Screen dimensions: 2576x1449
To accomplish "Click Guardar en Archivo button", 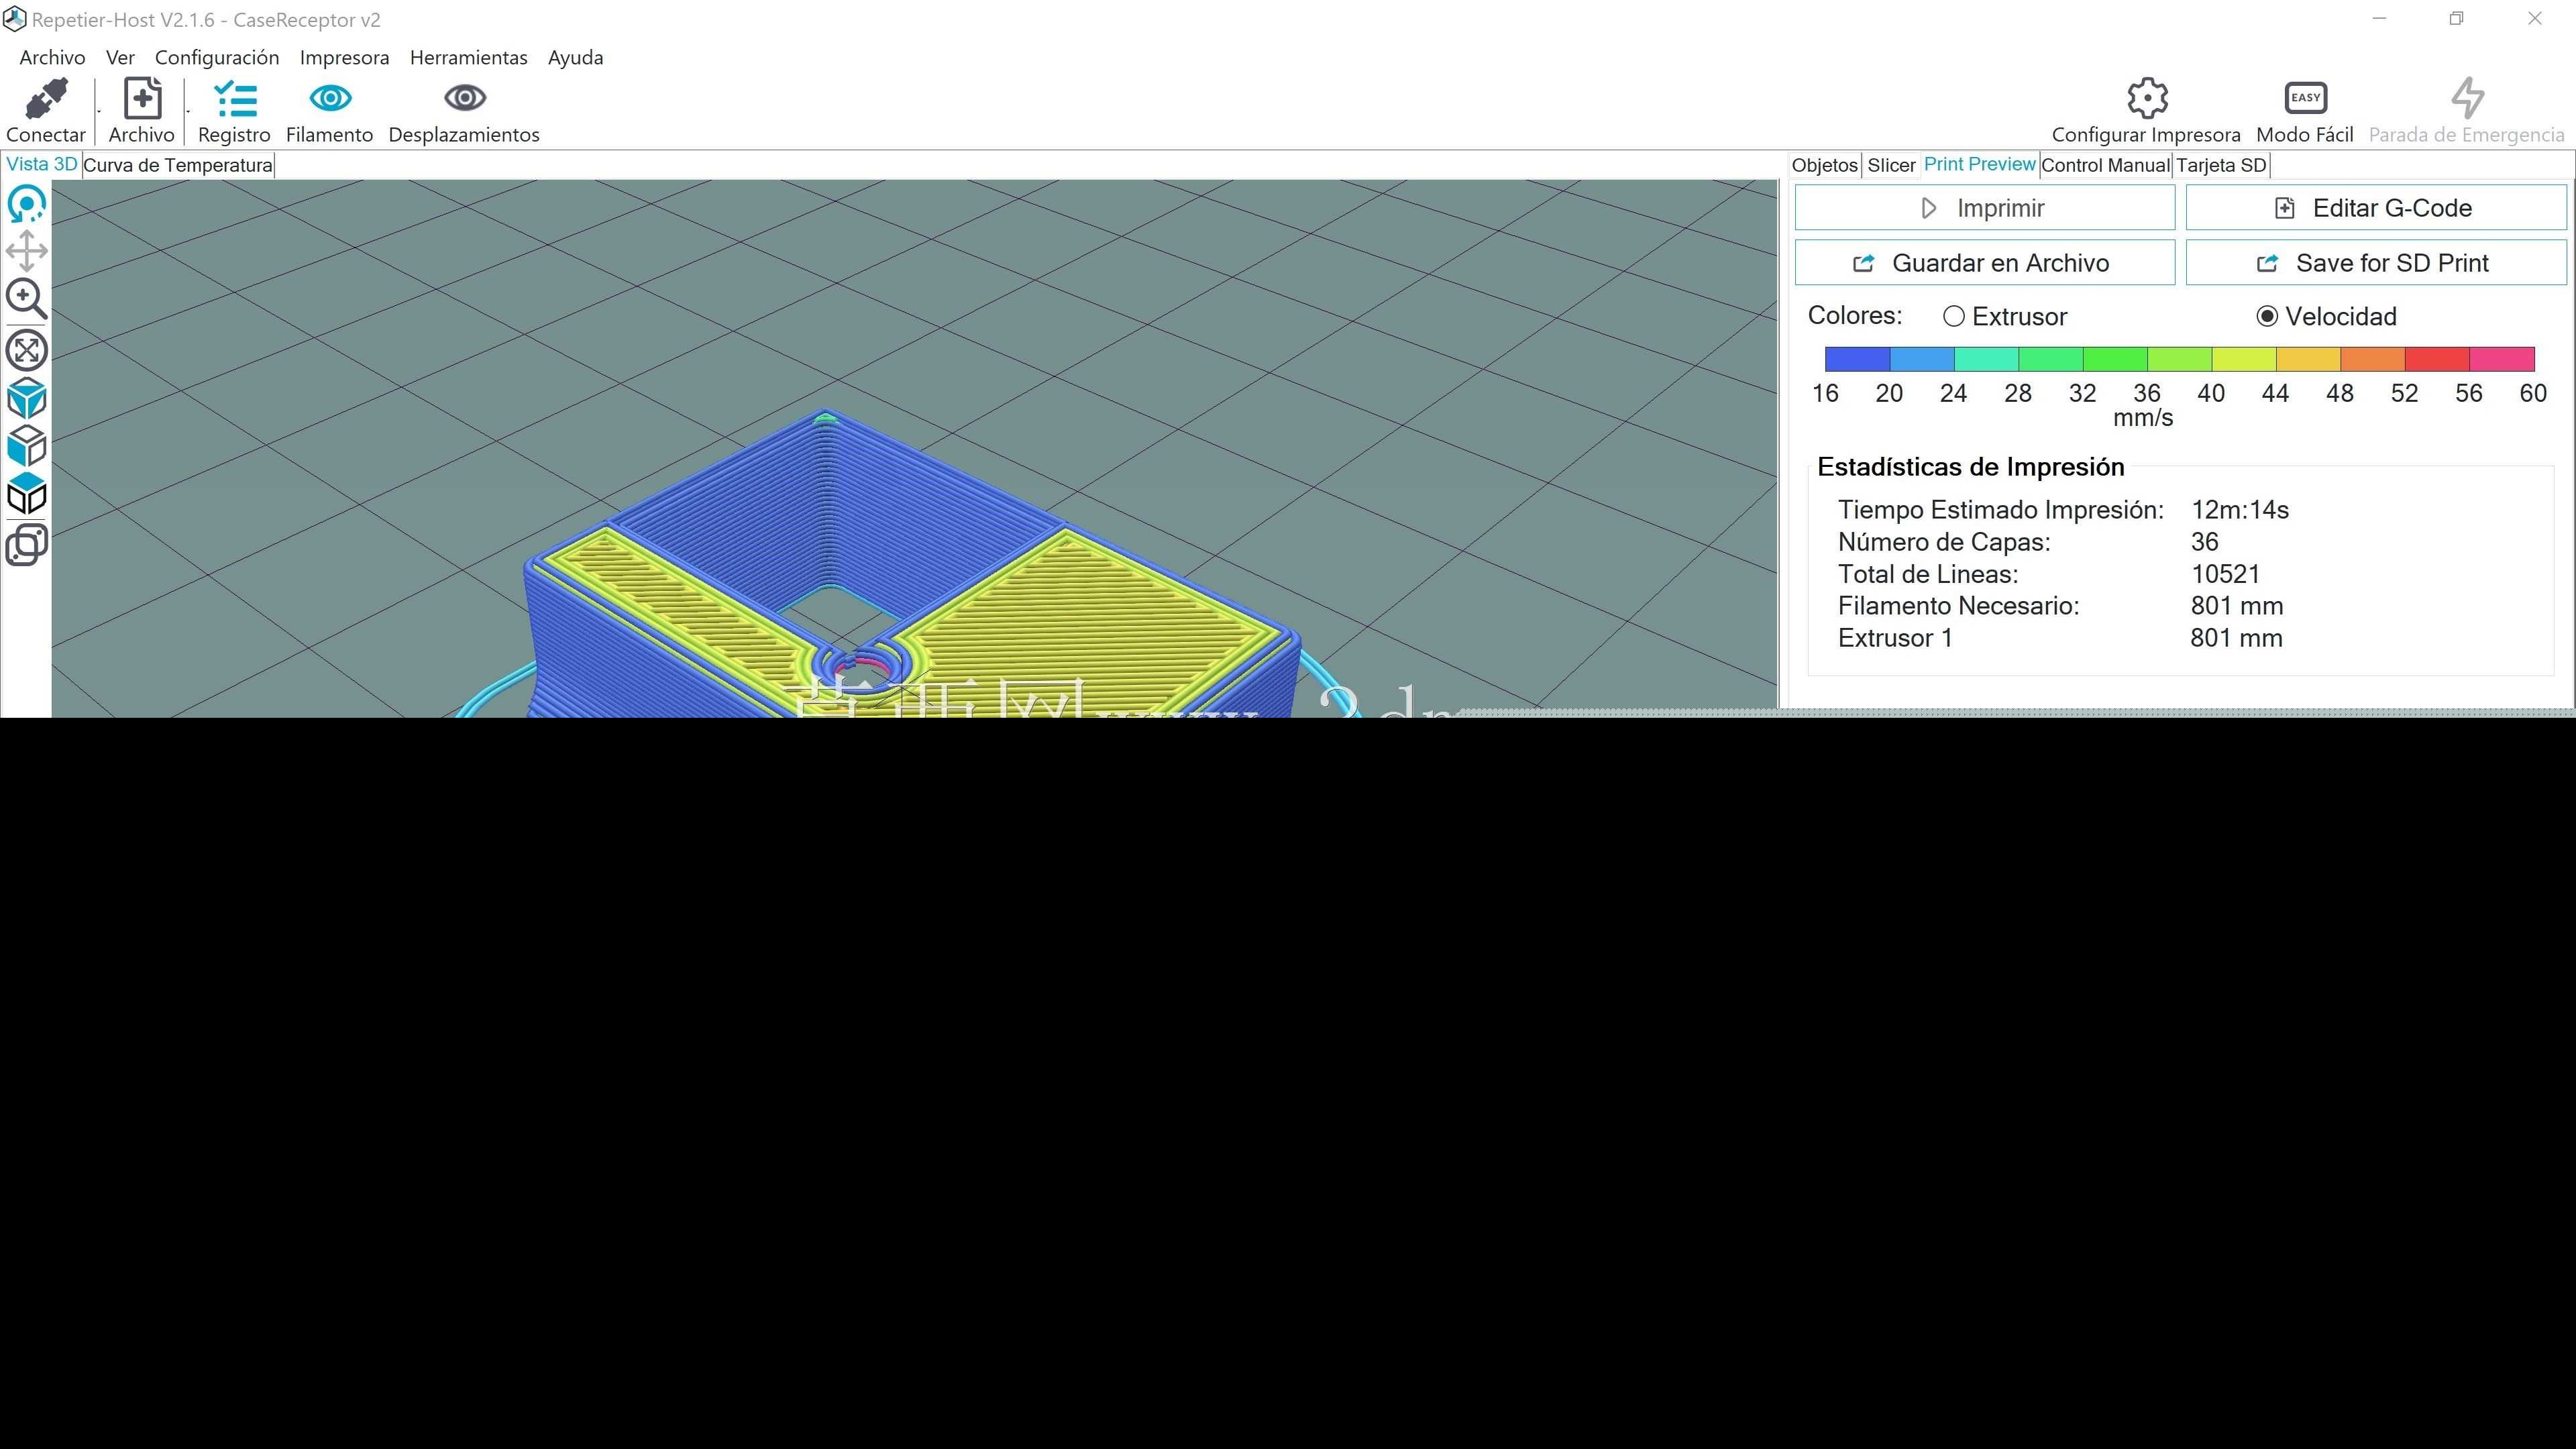I will click(1985, 263).
